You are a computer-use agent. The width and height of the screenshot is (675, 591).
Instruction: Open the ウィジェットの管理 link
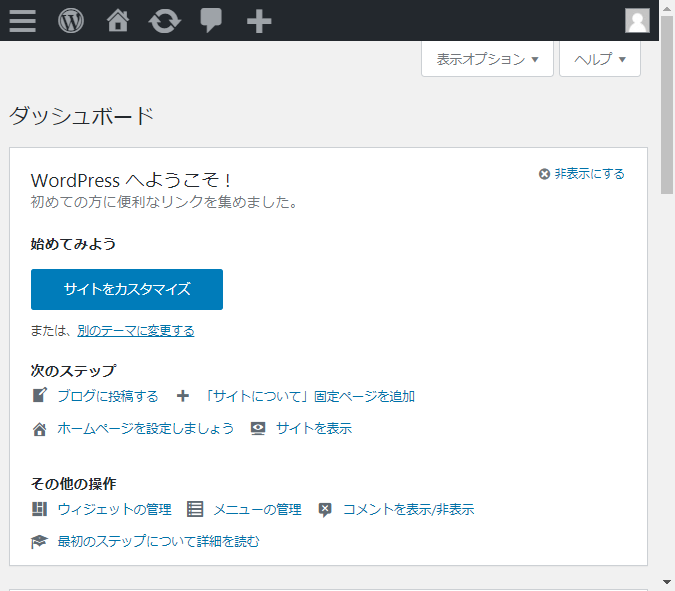pos(115,509)
